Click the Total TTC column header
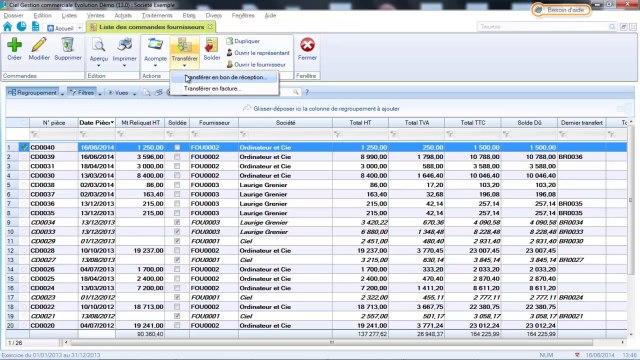640x360 pixels. point(473,123)
